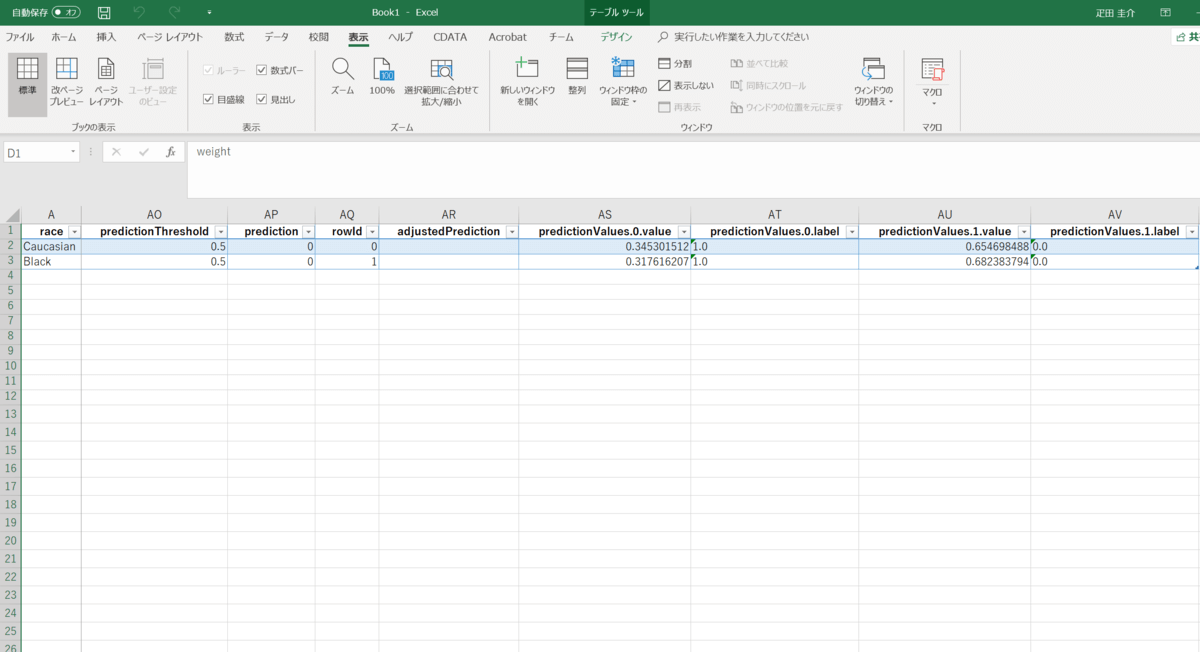
Task: Click the 共有 share button
Action: click(x=1187, y=37)
